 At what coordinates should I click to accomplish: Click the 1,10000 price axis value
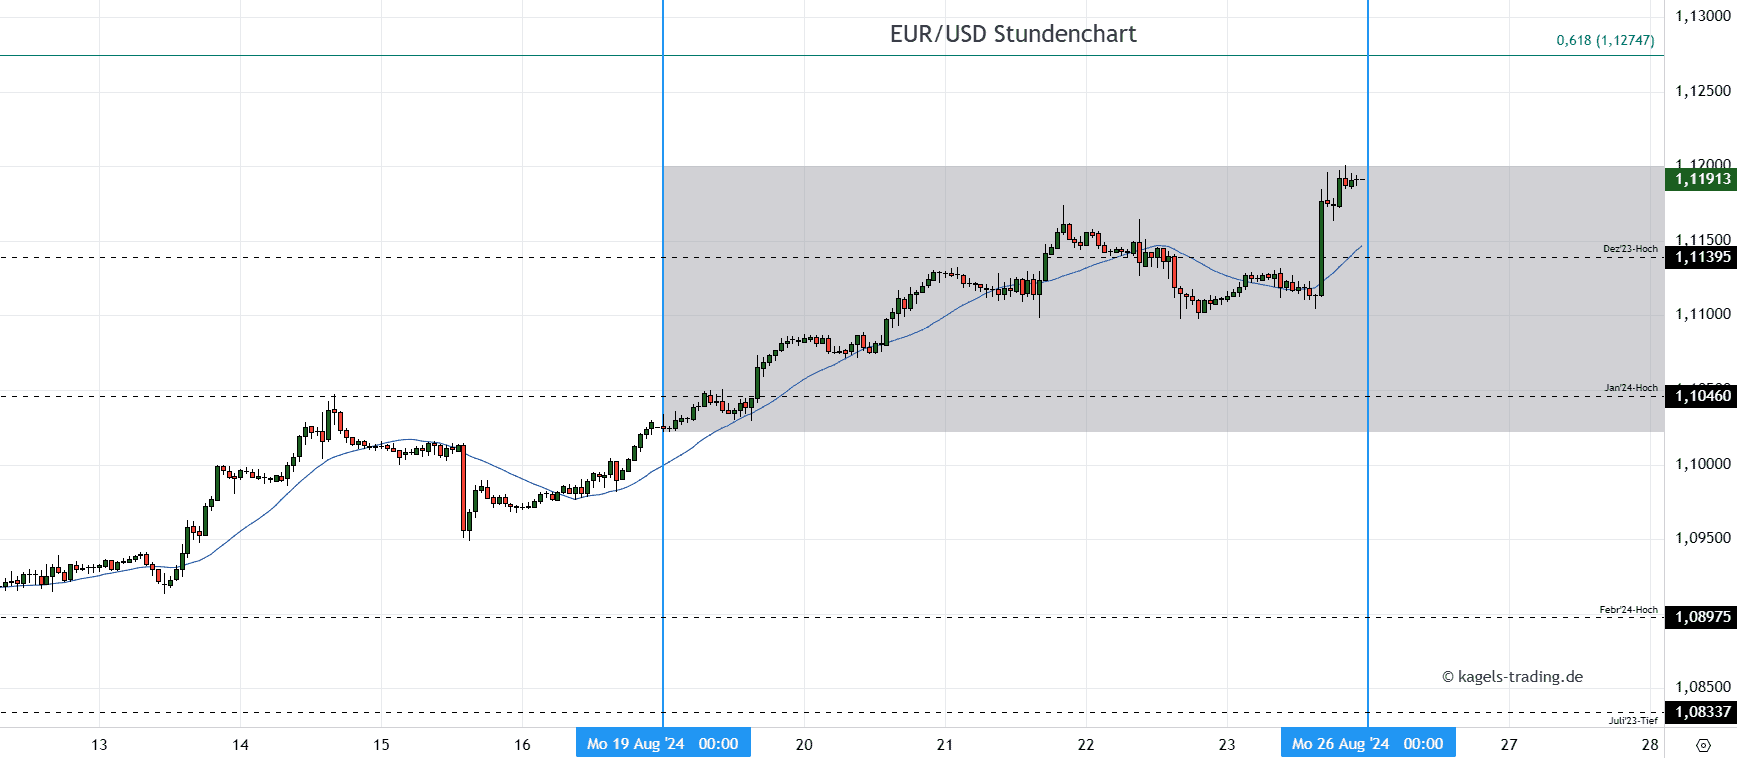1703,464
